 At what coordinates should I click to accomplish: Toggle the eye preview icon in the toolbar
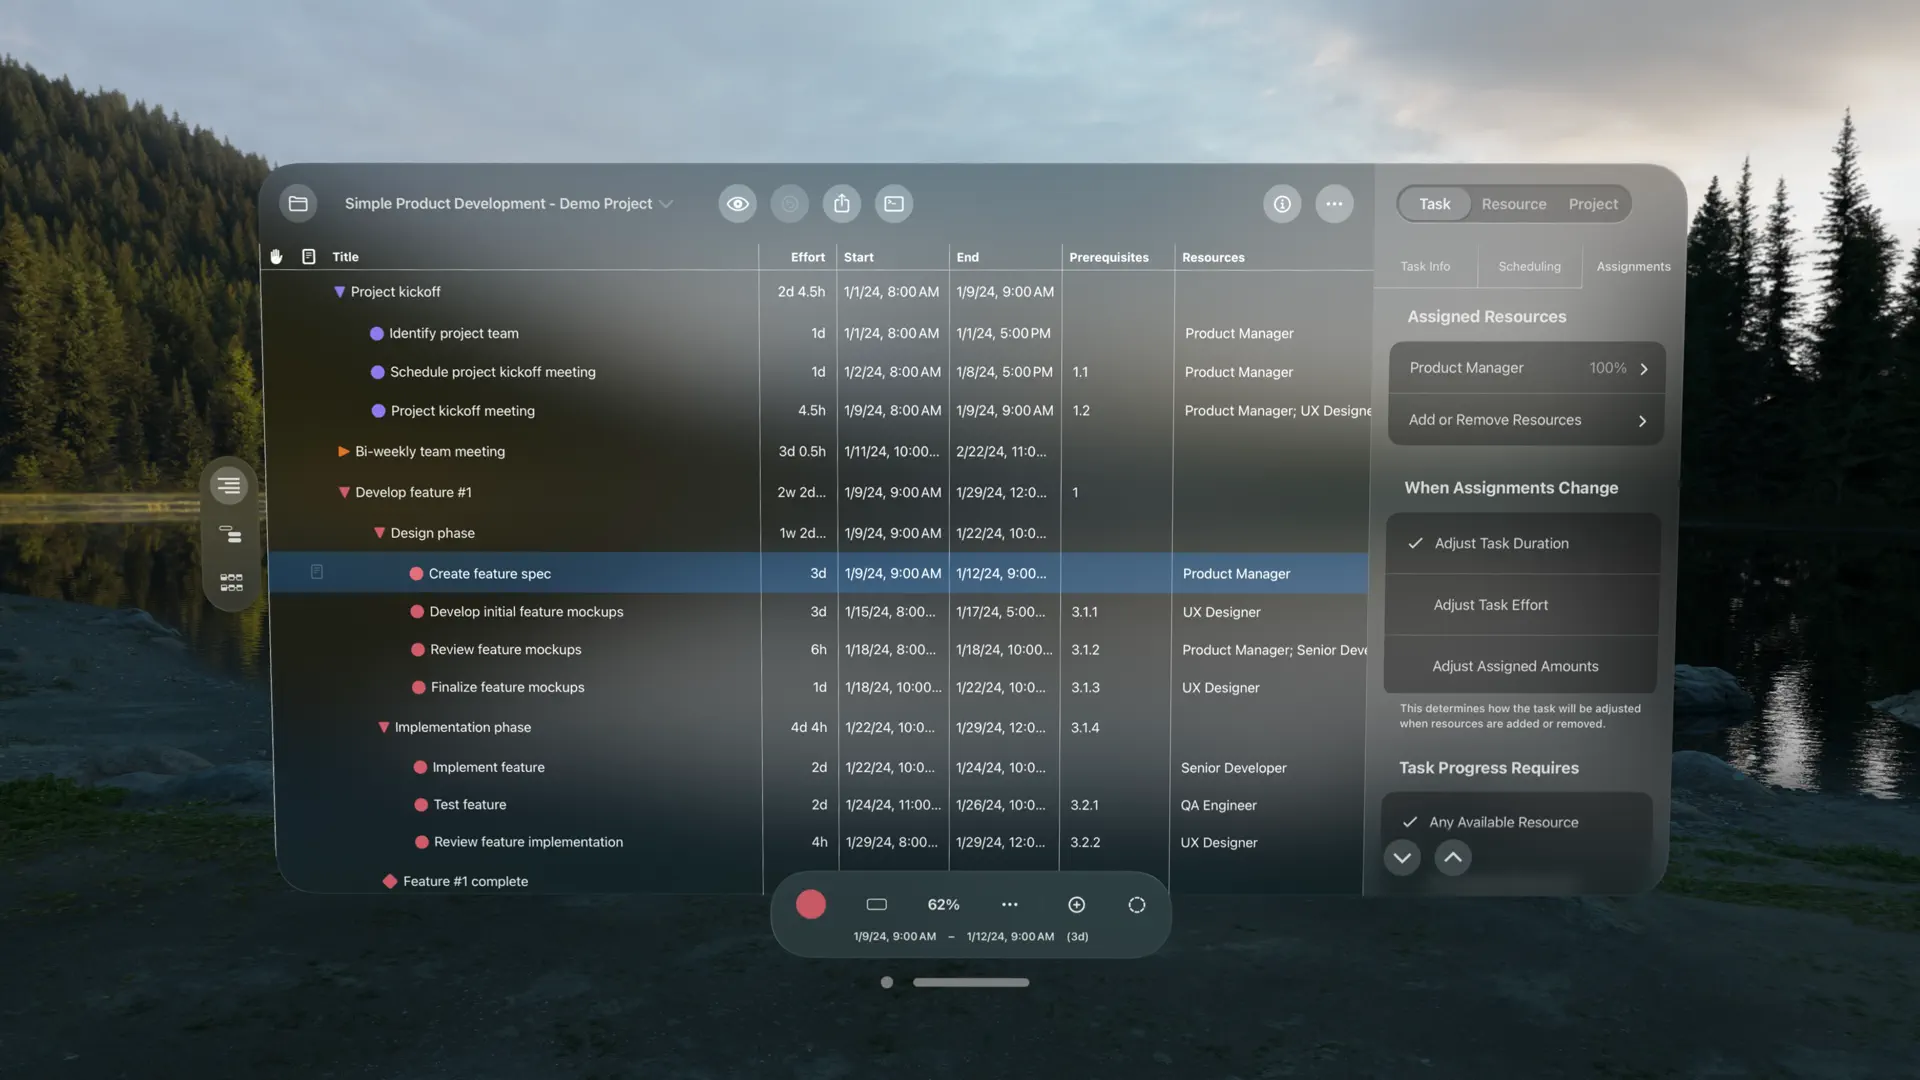[737, 203]
